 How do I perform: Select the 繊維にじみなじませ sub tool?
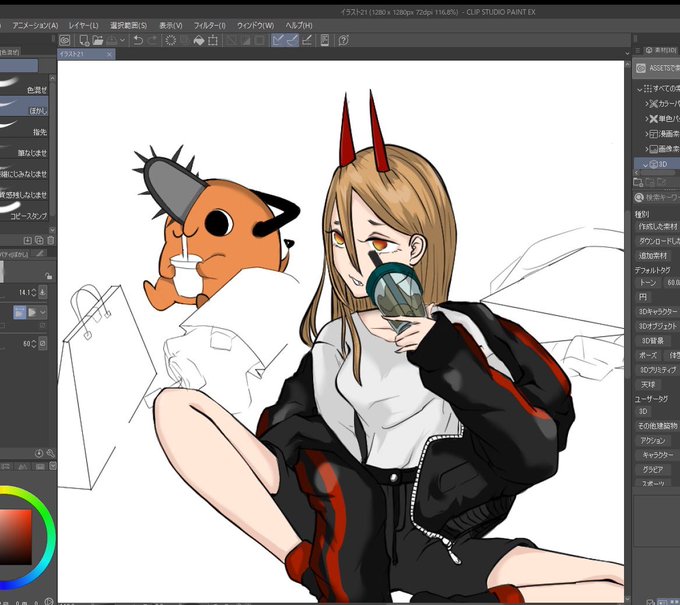click(24, 170)
